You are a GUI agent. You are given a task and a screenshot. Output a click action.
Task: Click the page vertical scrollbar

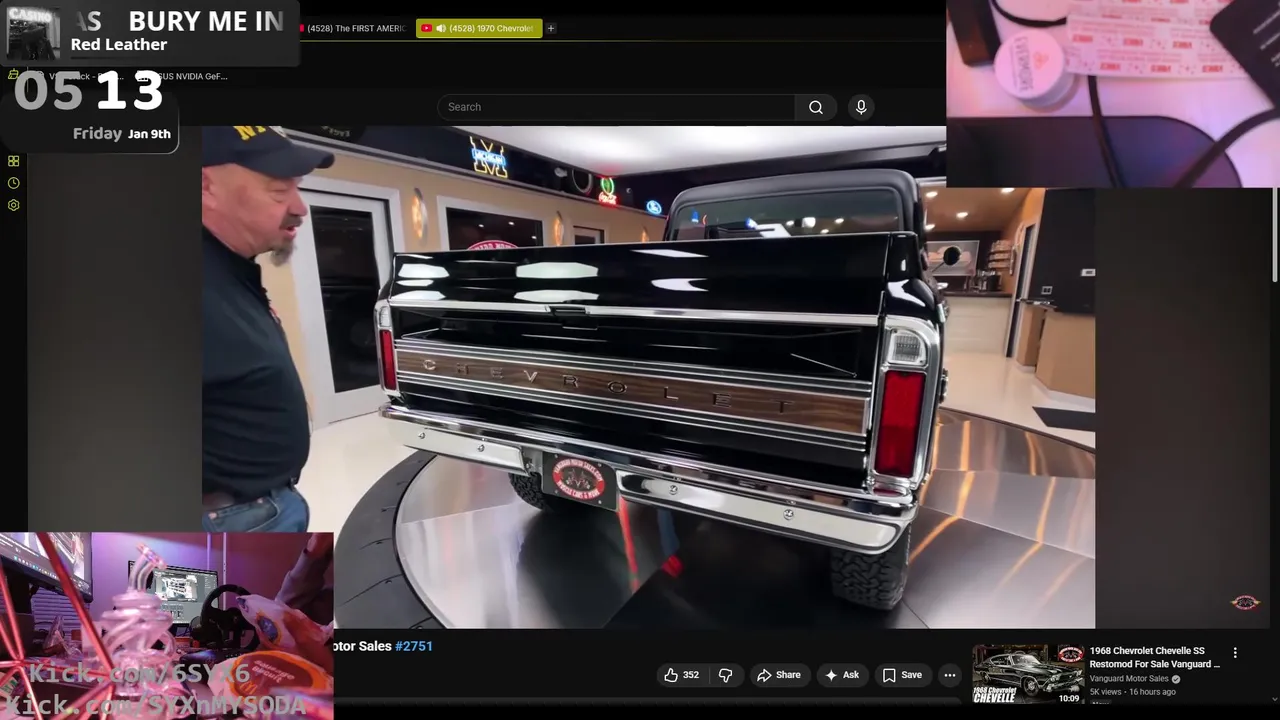click(x=1275, y=235)
